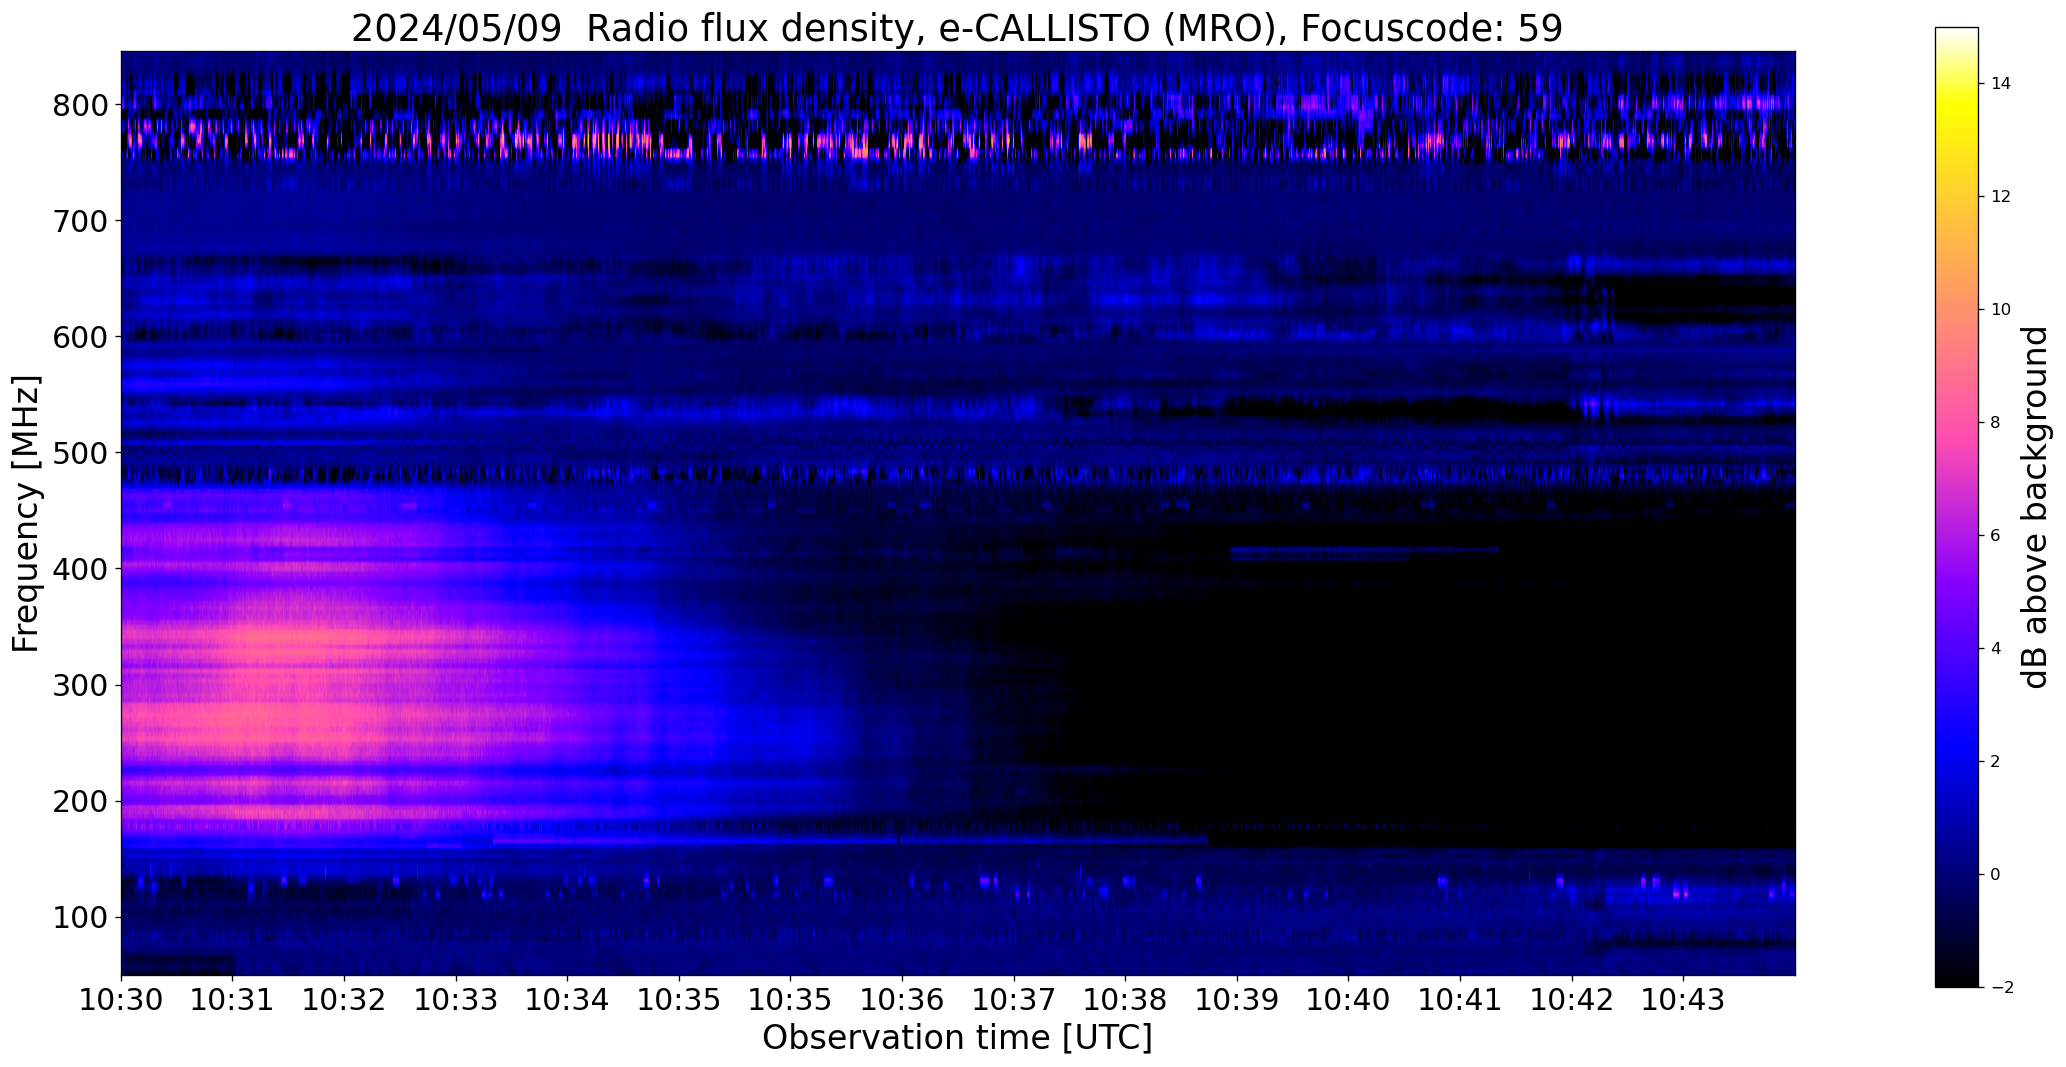Click the noisy interference band near 770 MHz
The width and height of the screenshot is (2066, 1067).
(957, 140)
